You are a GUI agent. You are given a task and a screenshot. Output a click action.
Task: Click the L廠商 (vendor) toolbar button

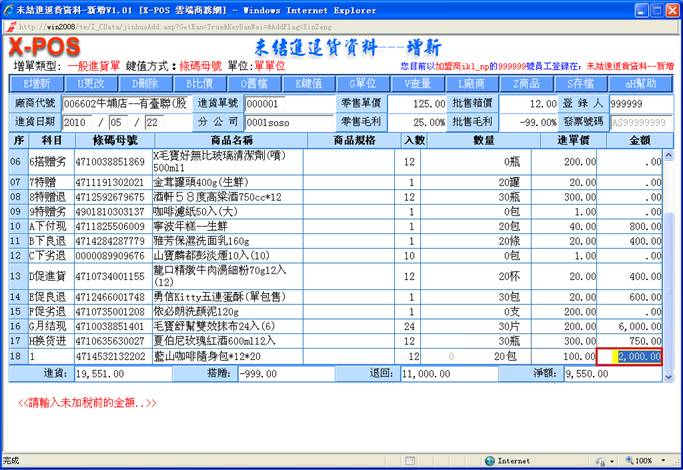tap(473, 83)
